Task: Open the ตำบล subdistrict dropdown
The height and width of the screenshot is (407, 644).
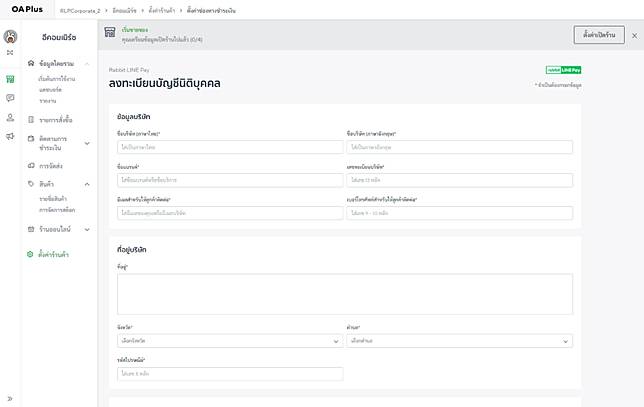Action: click(x=459, y=341)
